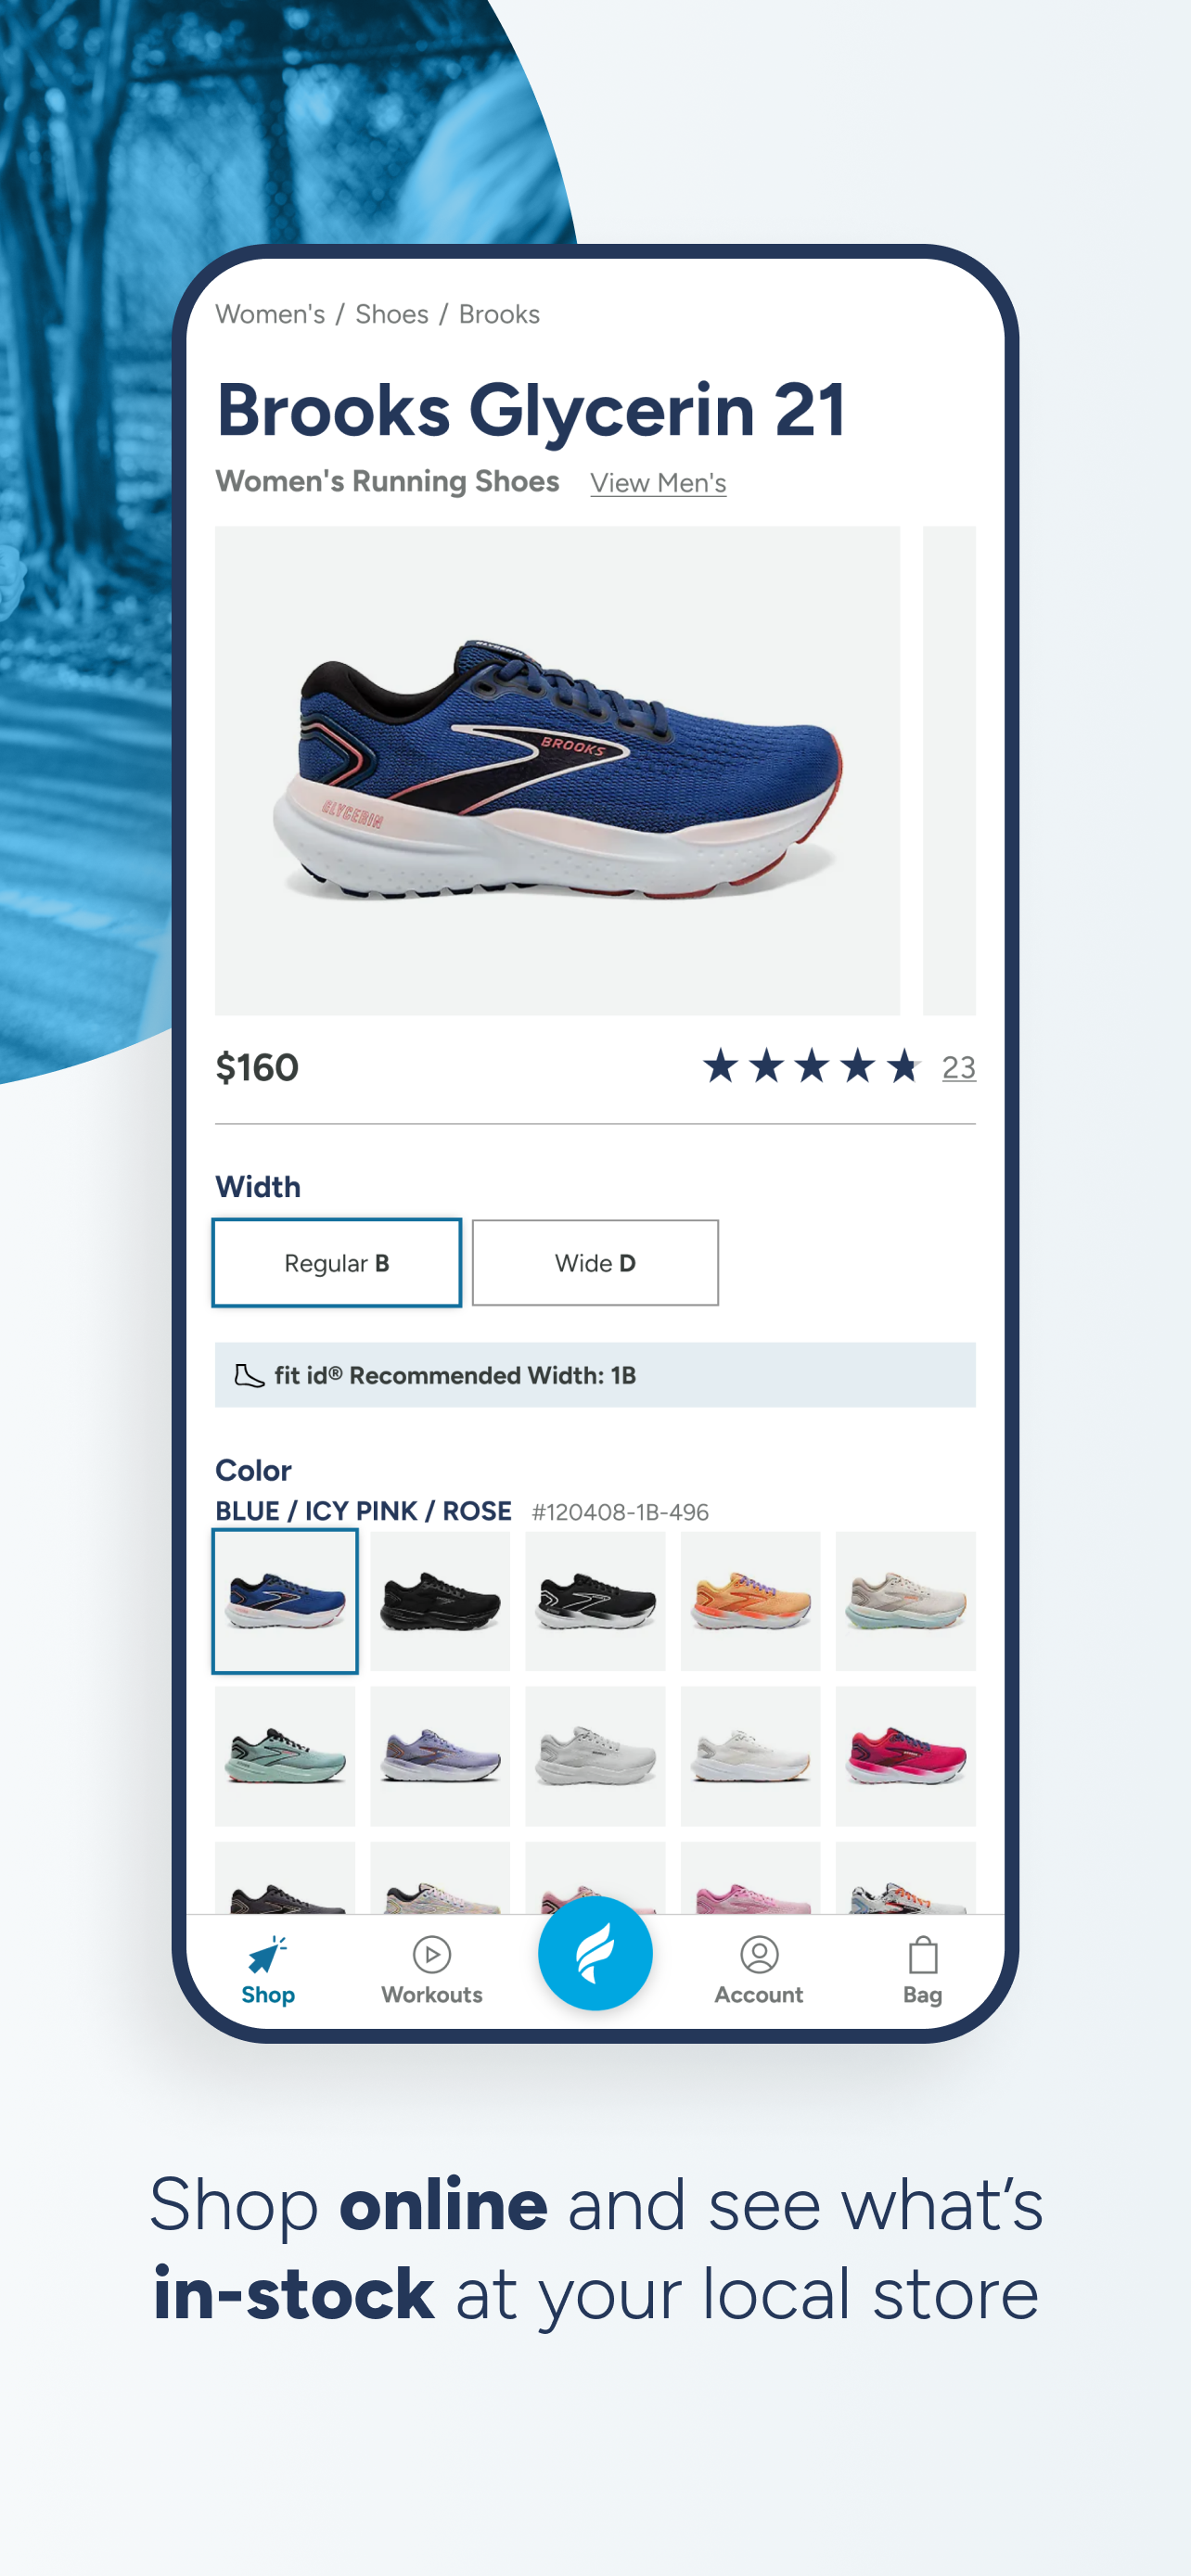This screenshot has height=2576, width=1191.
Task: Go to Women's breadcrumb
Action: tap(270, 314)
